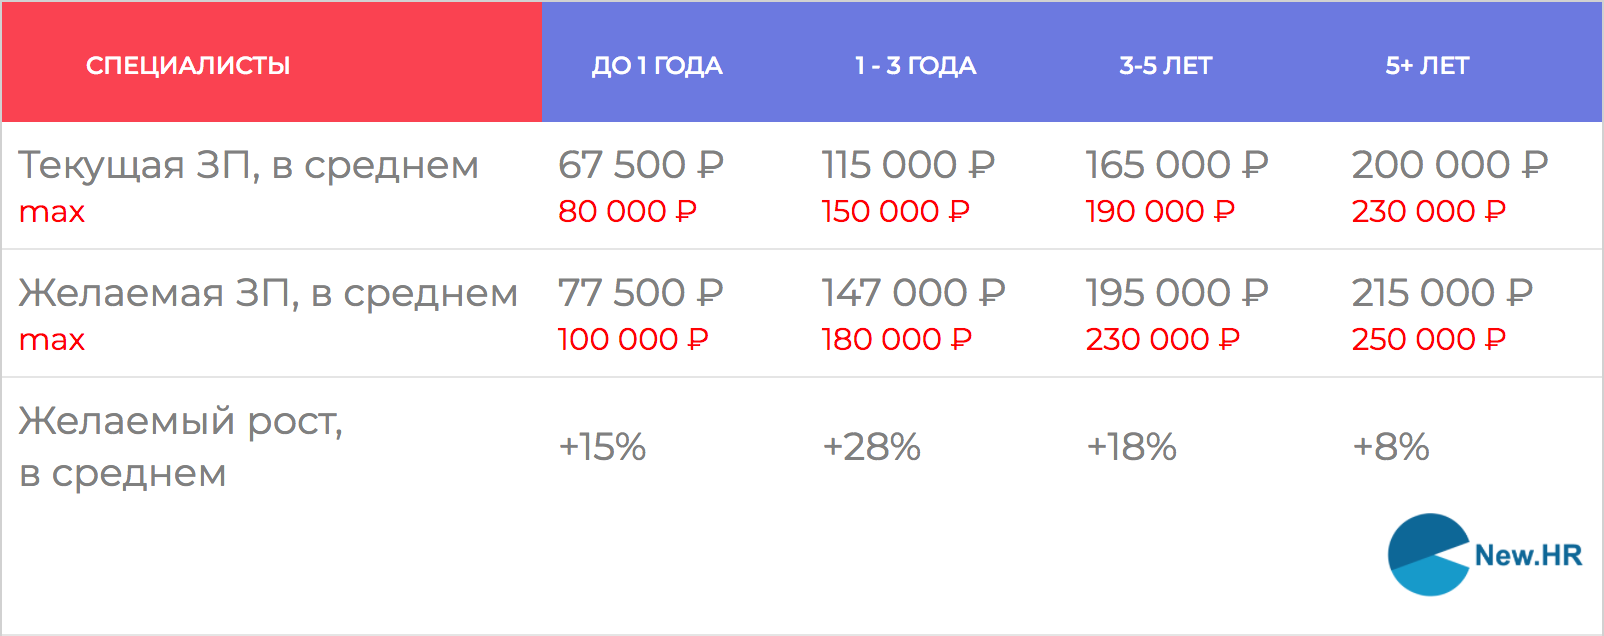This screenshot has width=1604, height=636.
Task: Select the СПЕЦИАЛИСТЫ red header cell
Action: [x=188, y=66]
